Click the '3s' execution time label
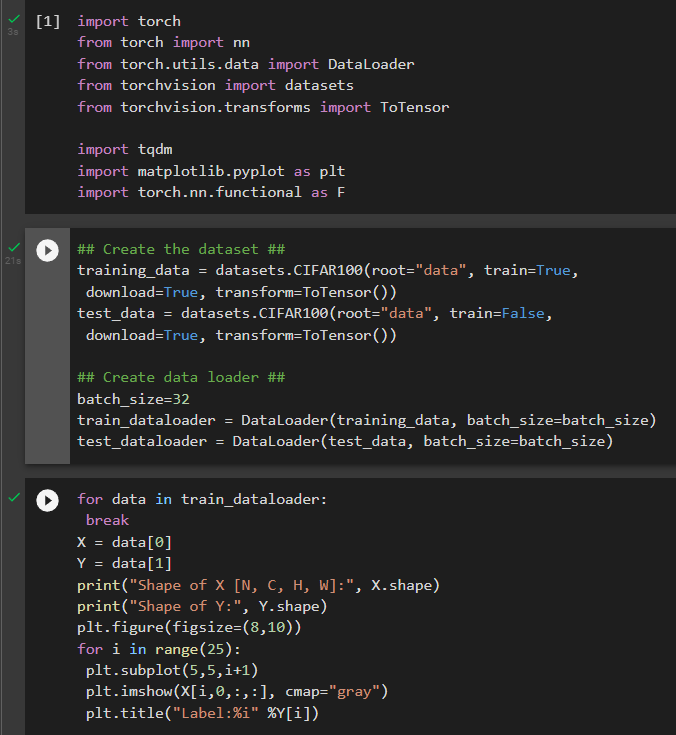The width and height of the screenshot is (676, 735). click(x=13, y=32)
